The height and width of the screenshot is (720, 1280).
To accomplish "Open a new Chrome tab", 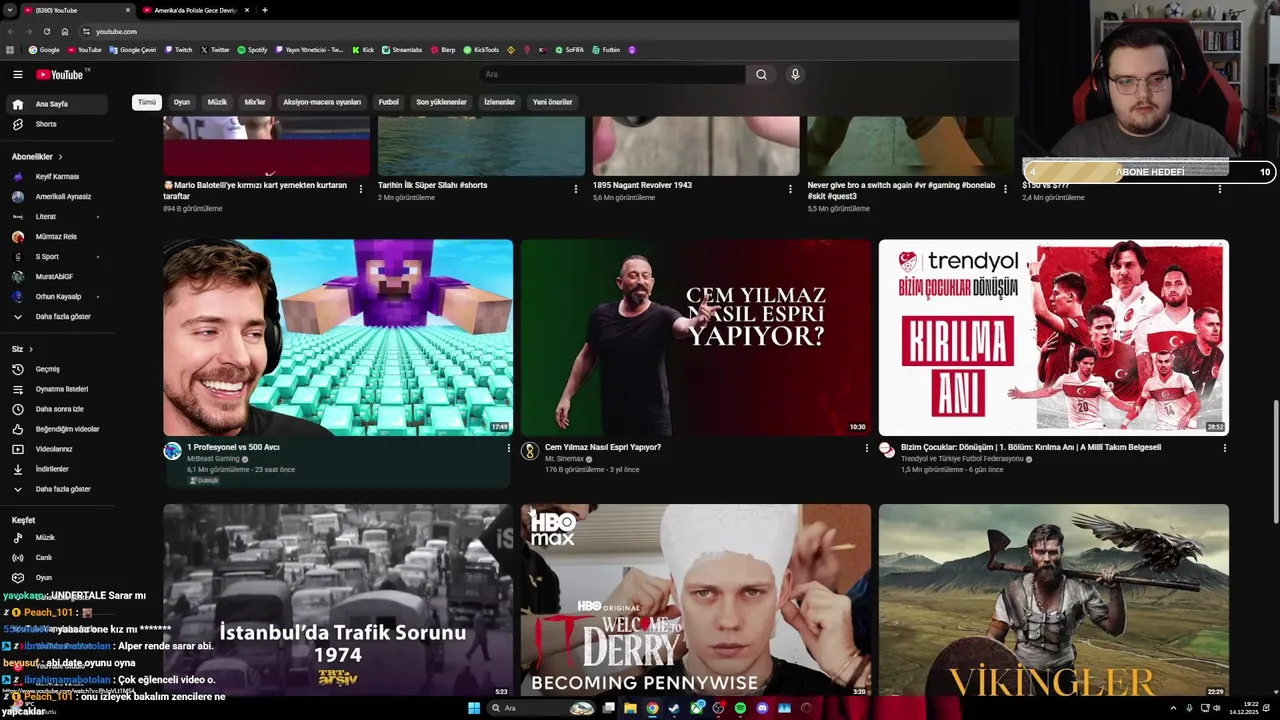I will pos(264,10).
